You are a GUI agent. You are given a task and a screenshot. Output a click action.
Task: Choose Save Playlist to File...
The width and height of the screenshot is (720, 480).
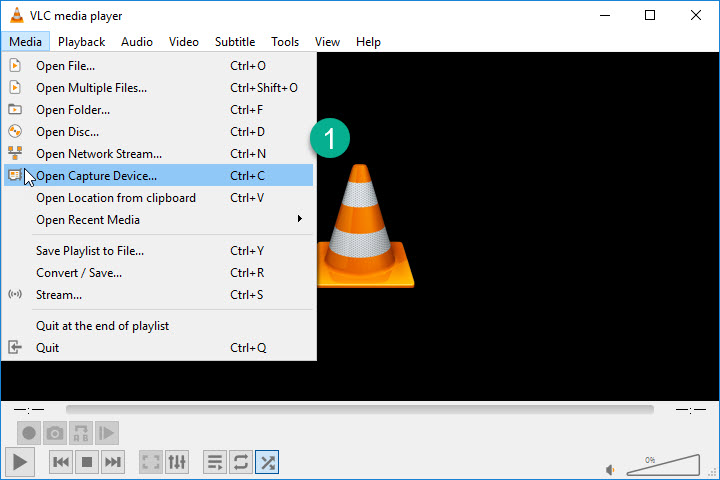click(x=158, y=251)
